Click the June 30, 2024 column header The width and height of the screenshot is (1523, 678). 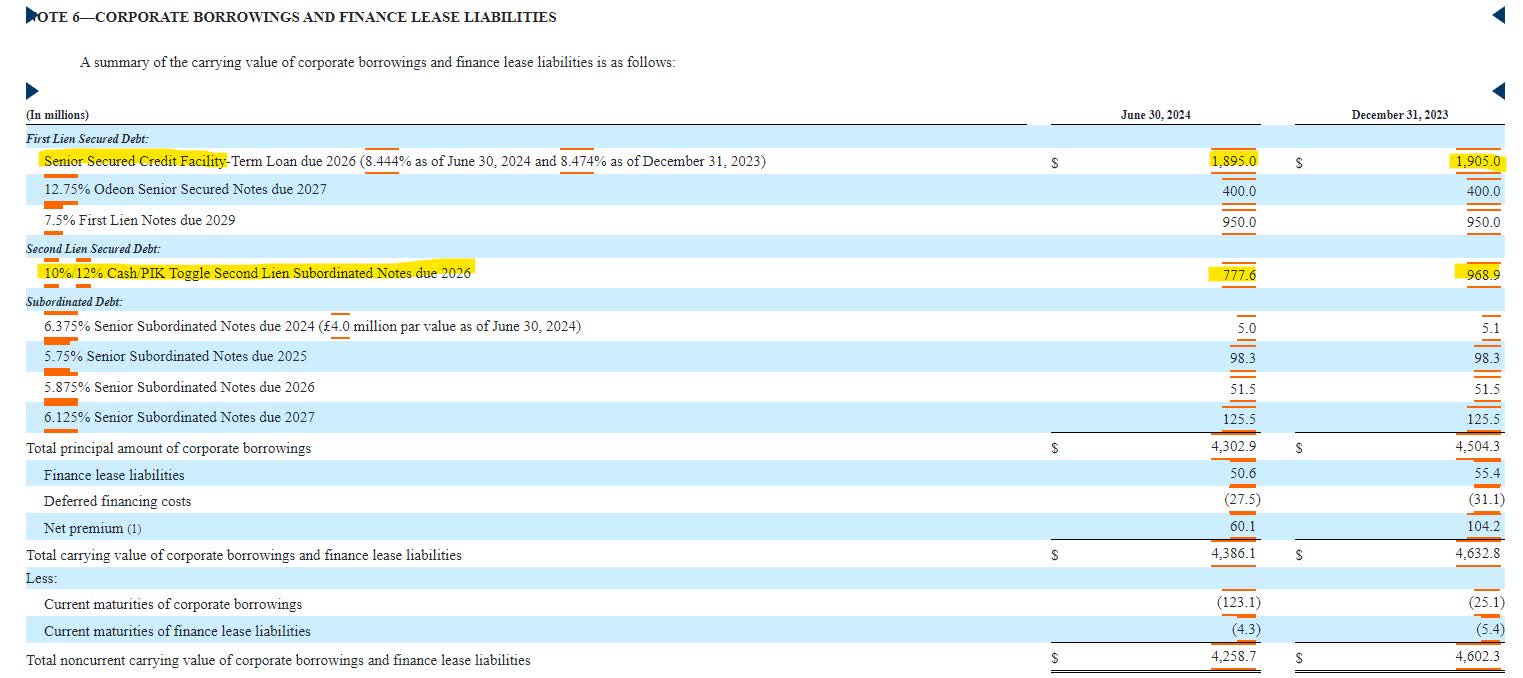[x=1156, y=114]
